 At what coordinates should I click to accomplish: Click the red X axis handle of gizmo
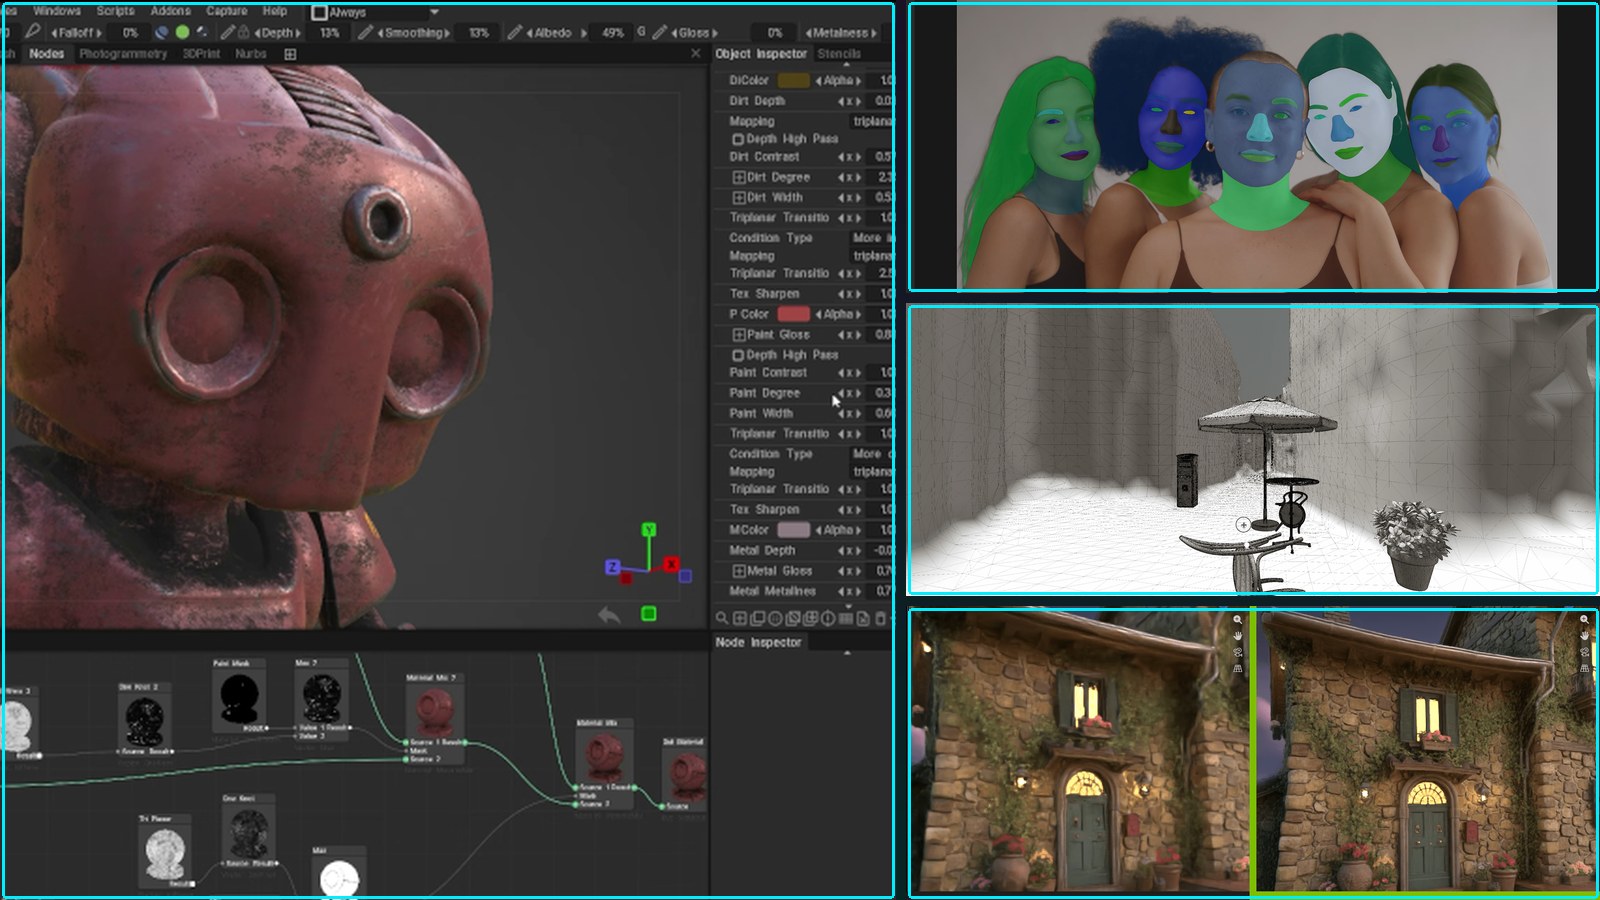[671, 564]
